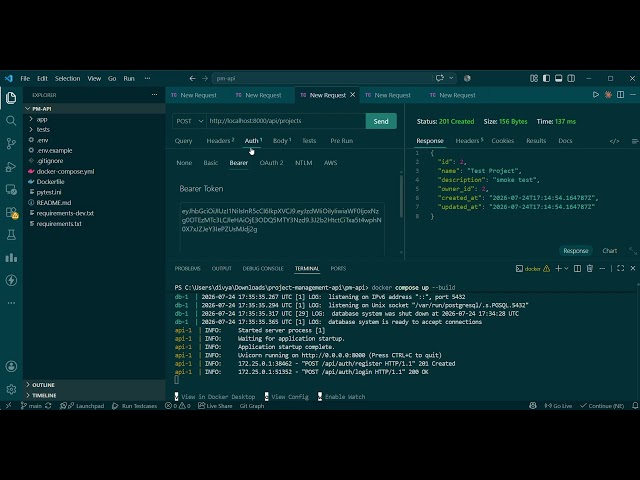The width and height of the screenshot is (640, 480).
Task: Switch to the Body request tab
Action: tap(282, 141)
